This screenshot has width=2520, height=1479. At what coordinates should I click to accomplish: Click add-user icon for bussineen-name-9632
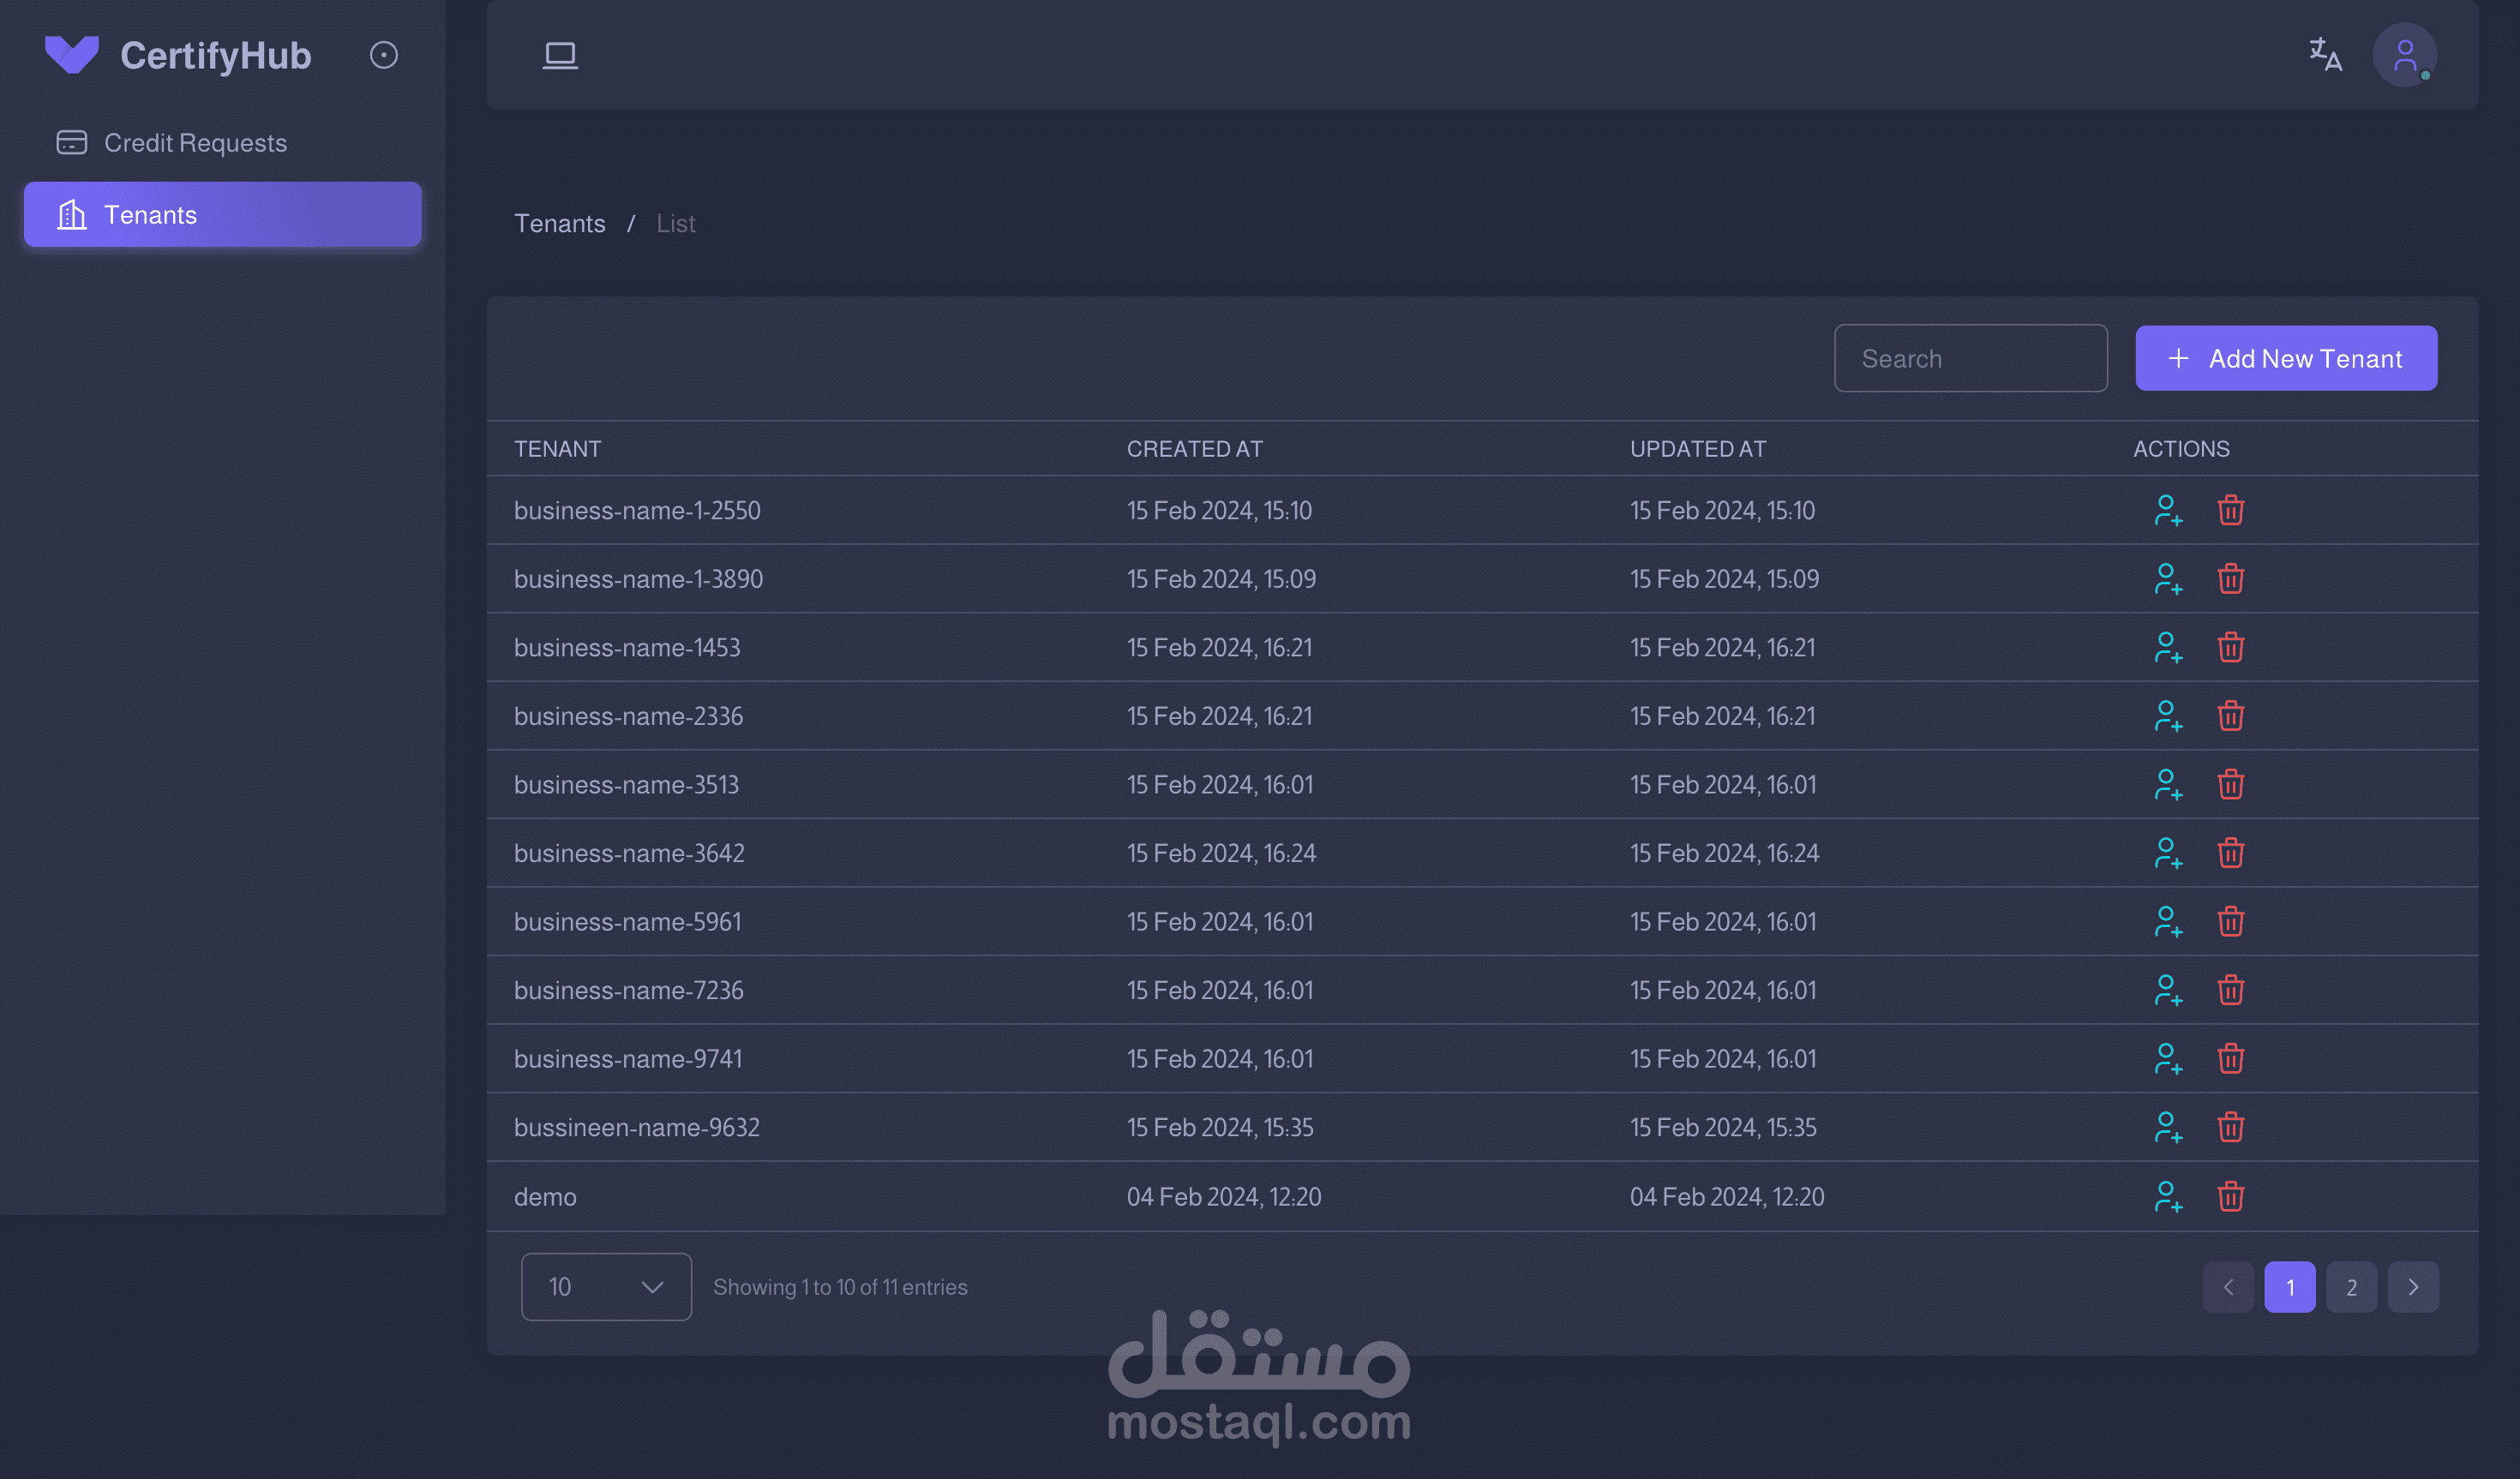(x=2167, y=1127)
